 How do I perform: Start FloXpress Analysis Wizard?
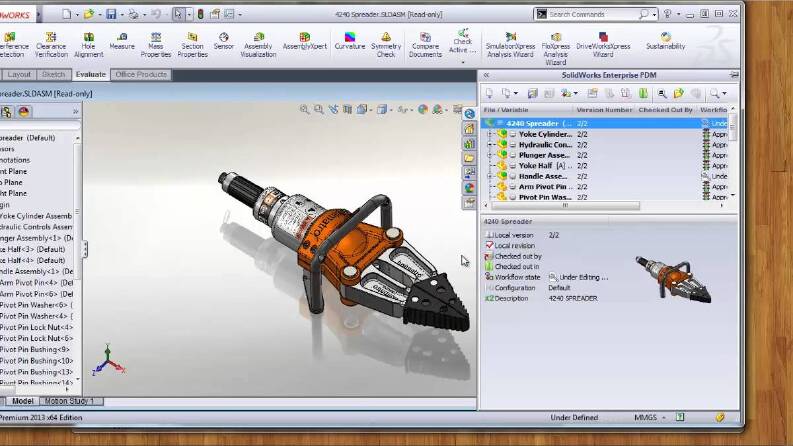pos(555,49)
